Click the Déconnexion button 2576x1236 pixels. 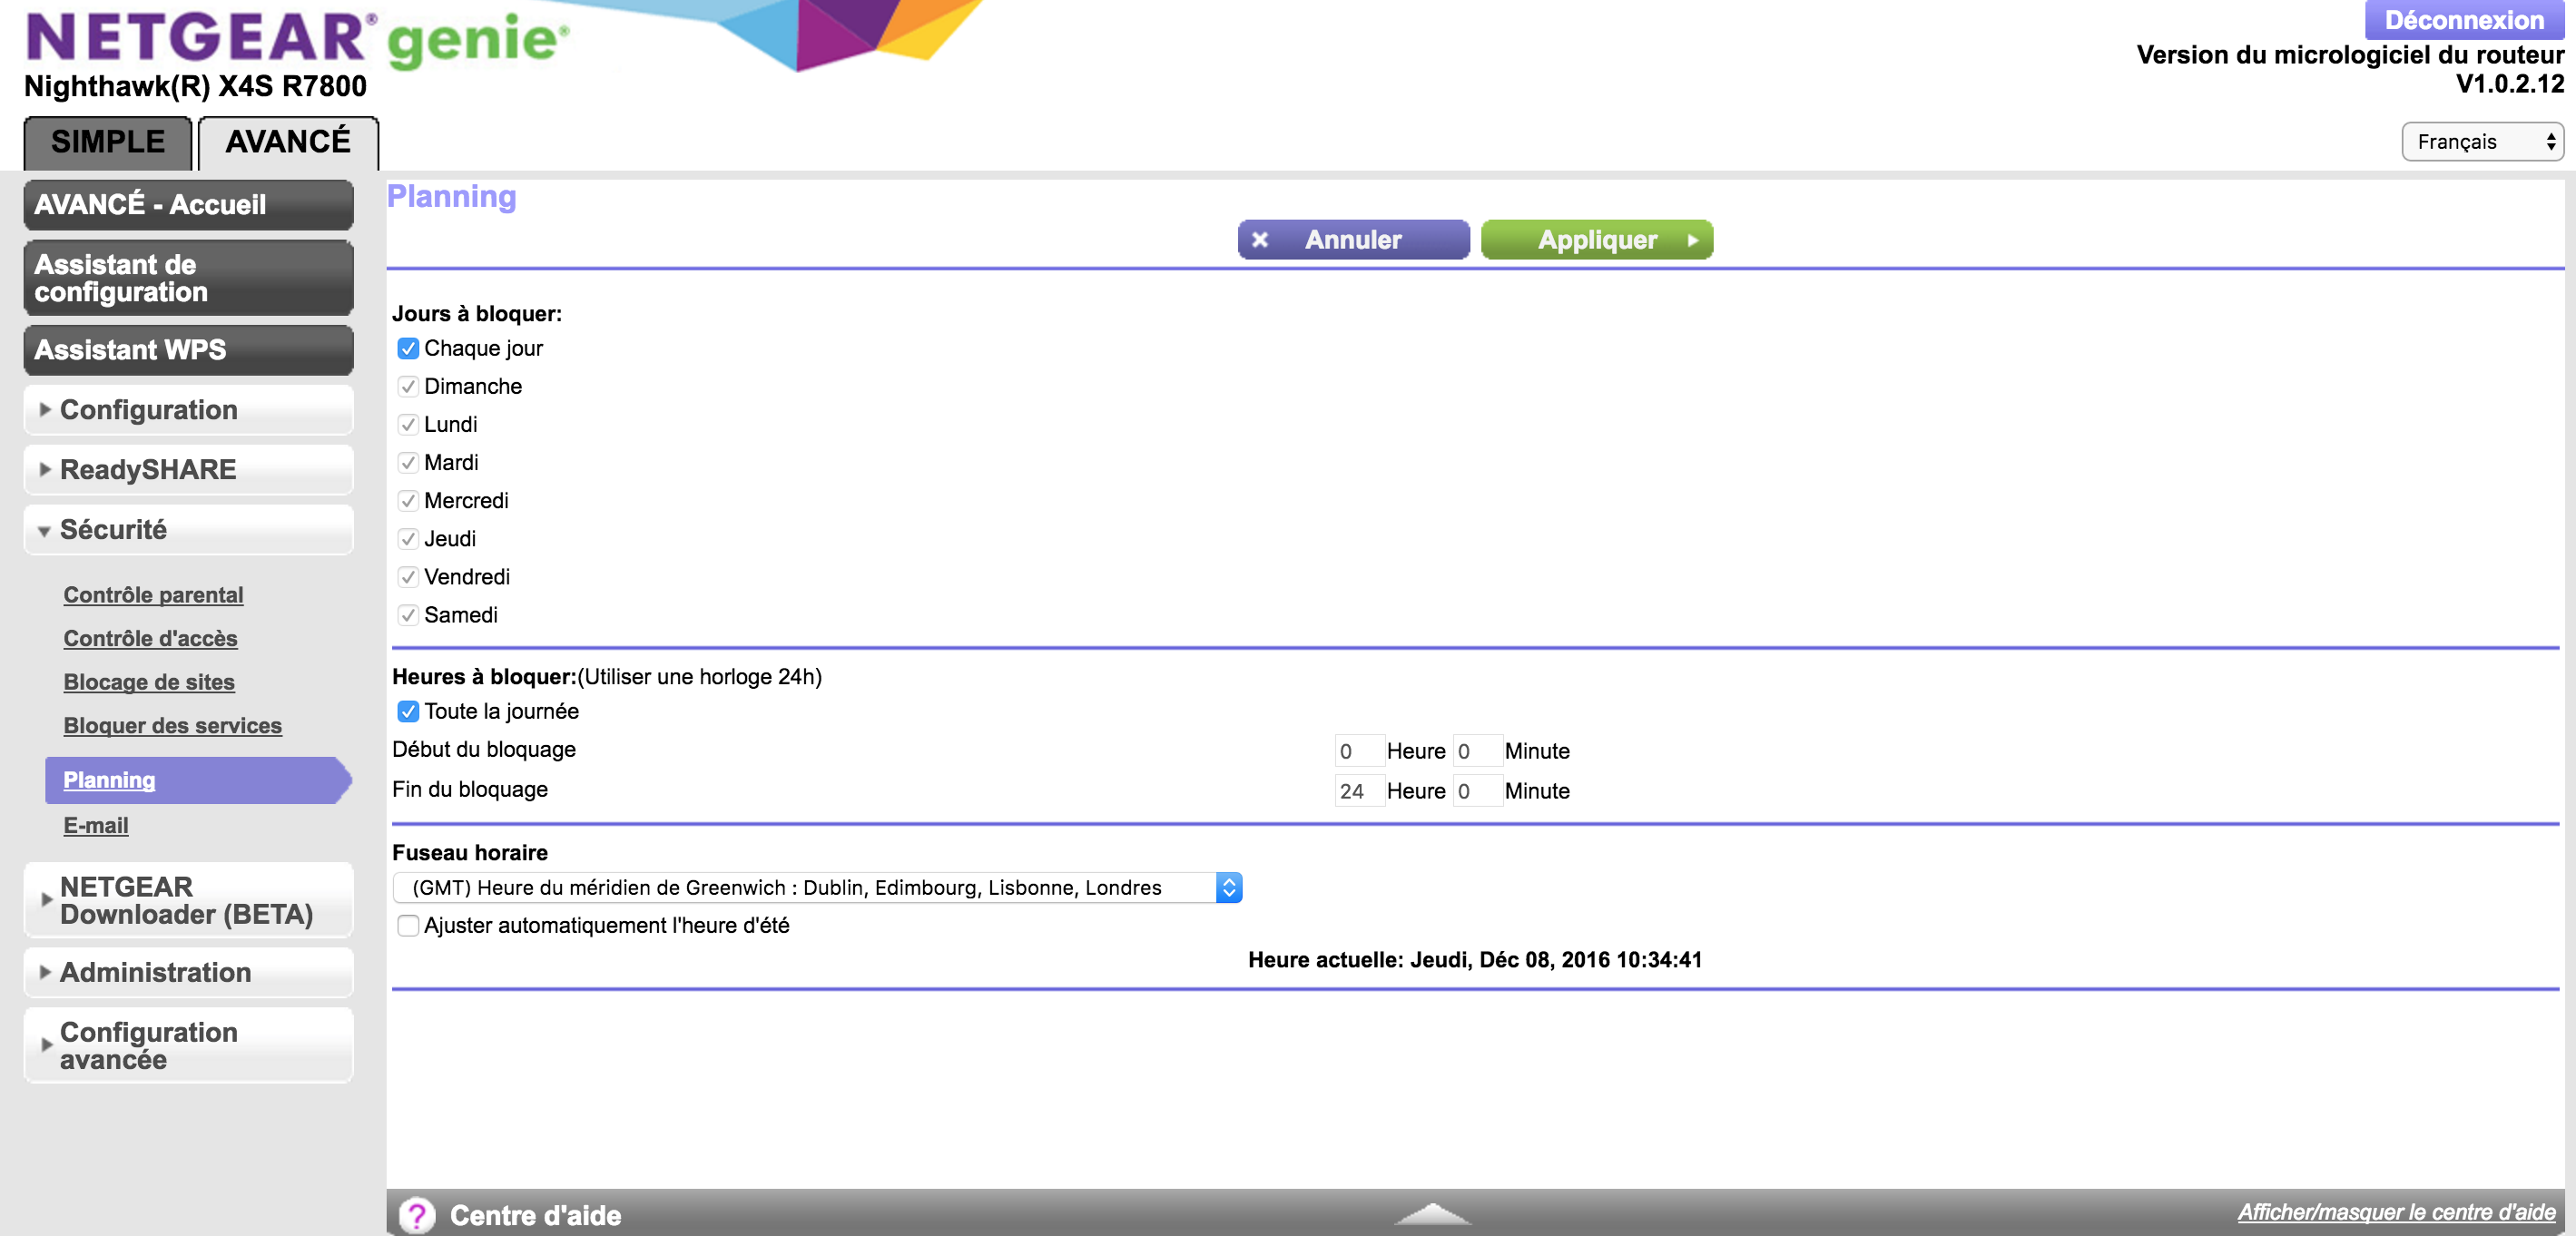click(2464, 19)
